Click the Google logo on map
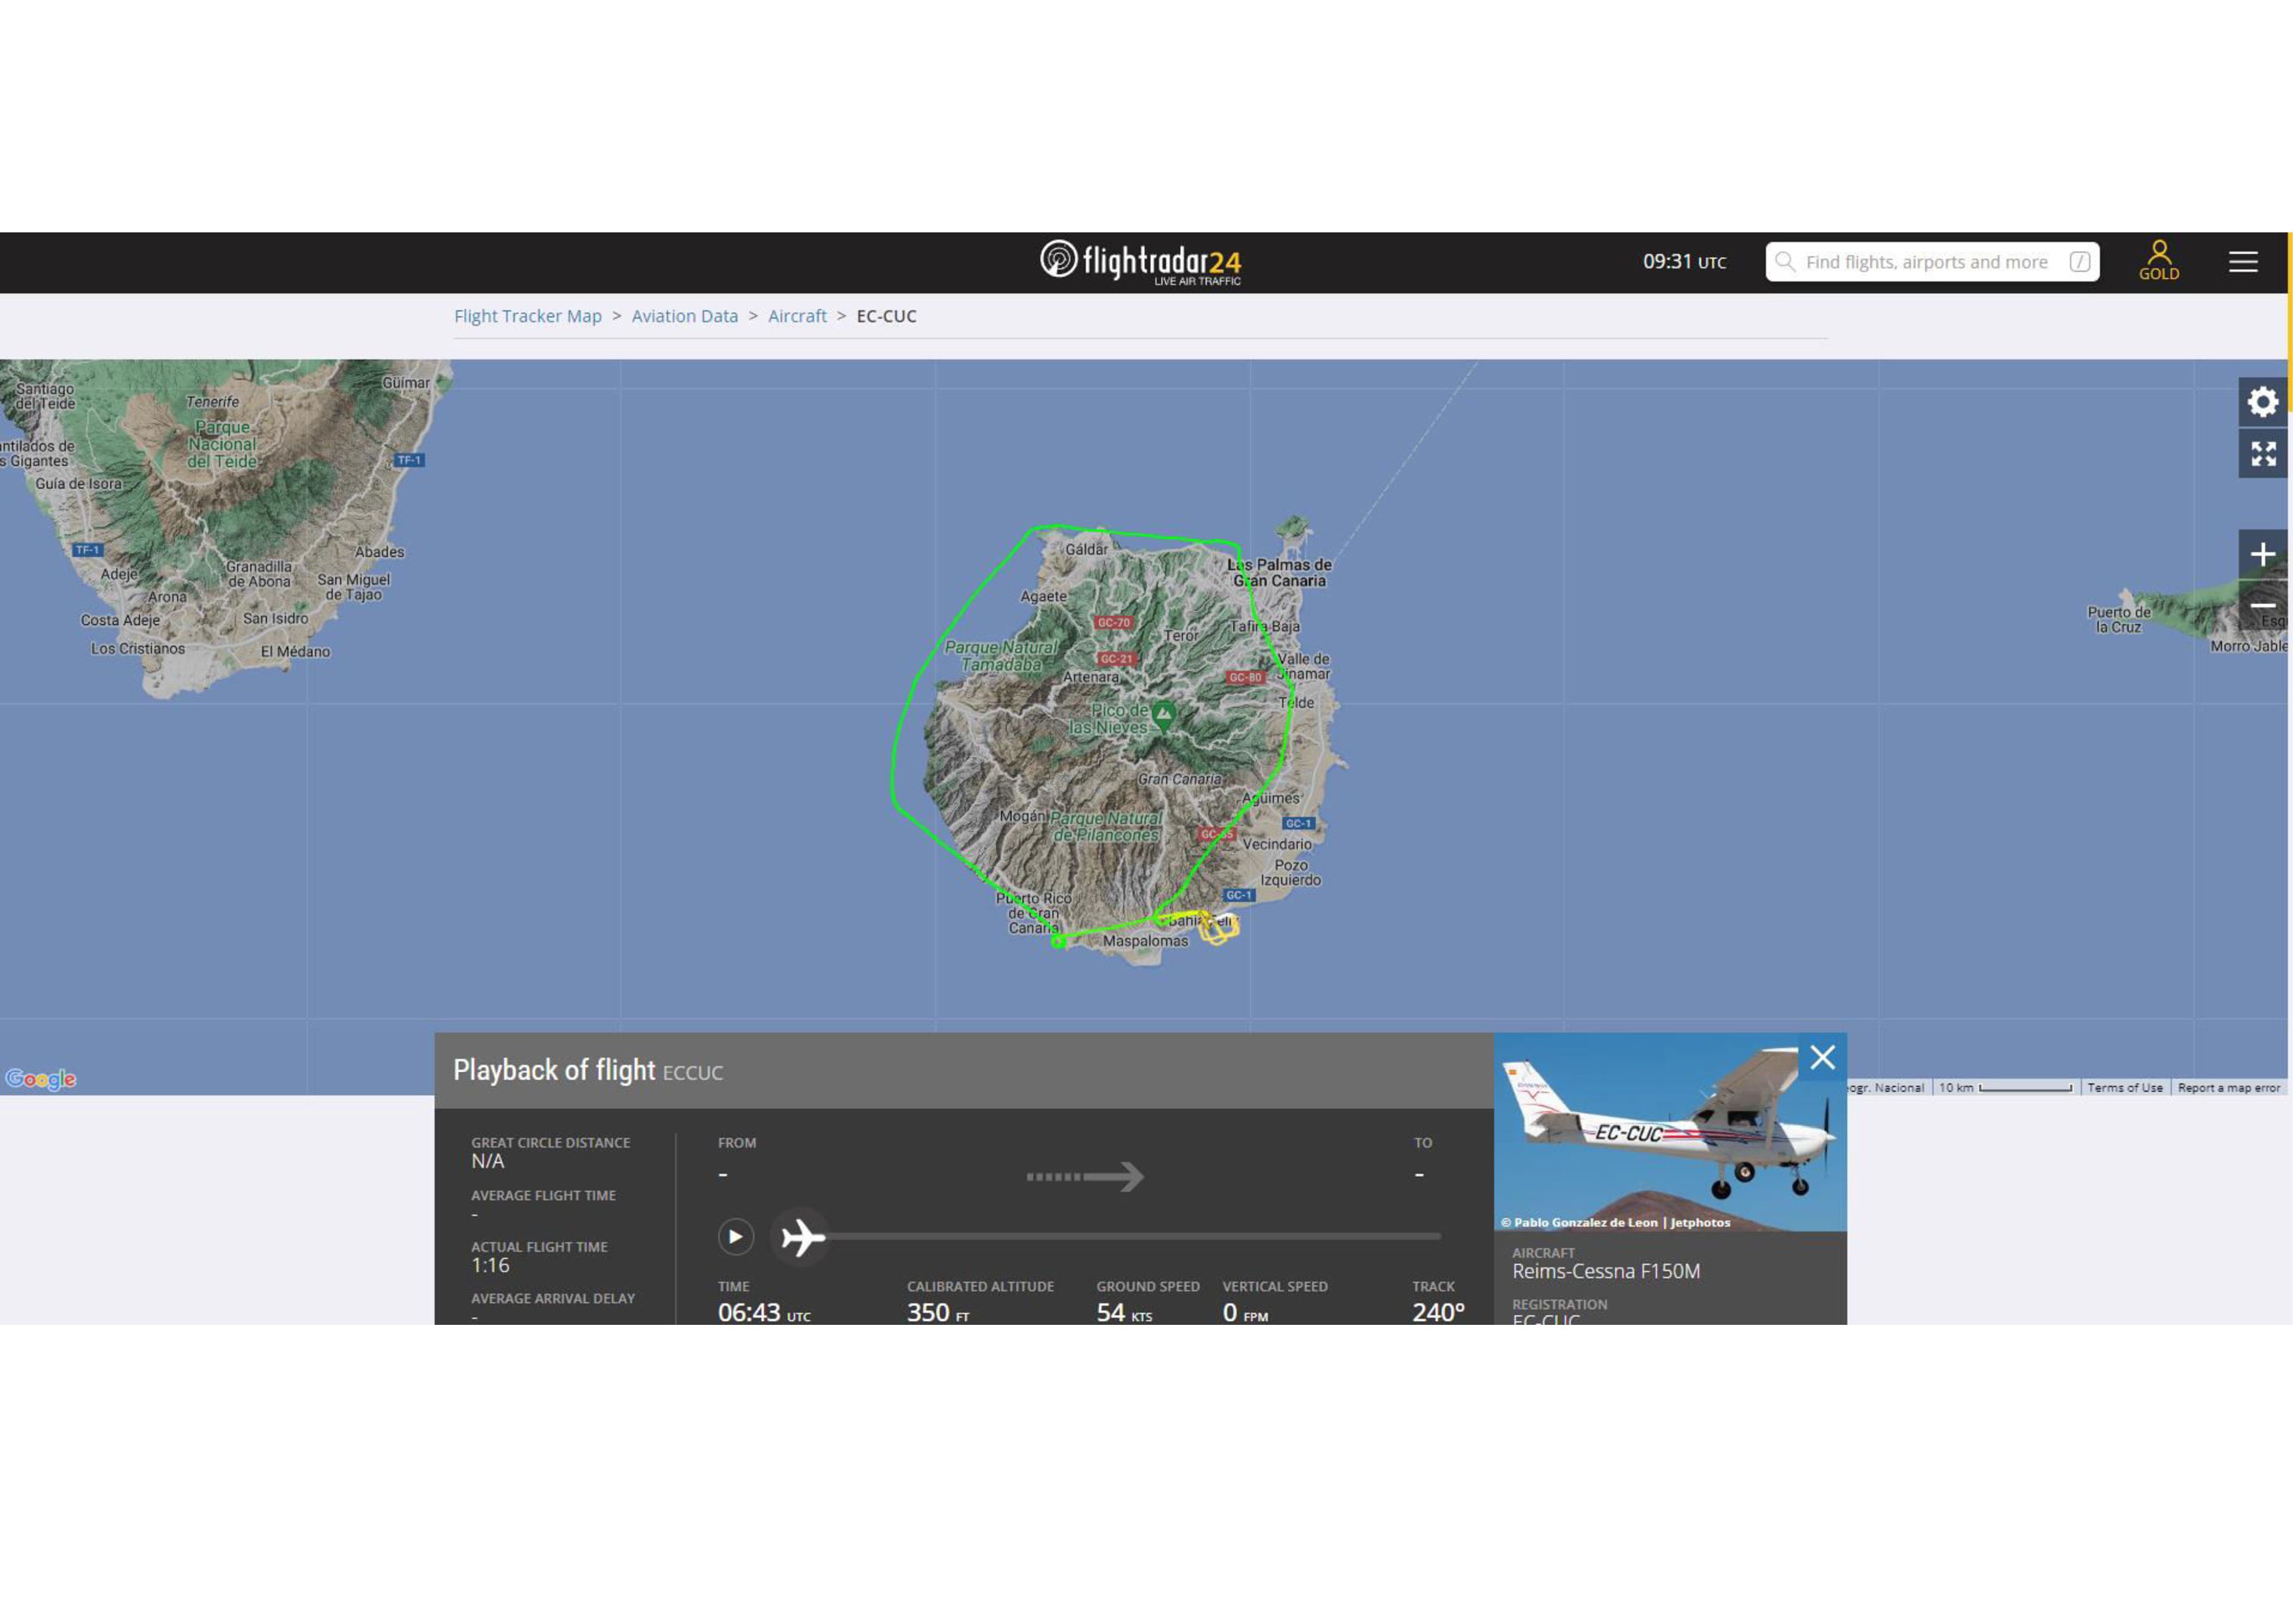 coord(41,1079)
